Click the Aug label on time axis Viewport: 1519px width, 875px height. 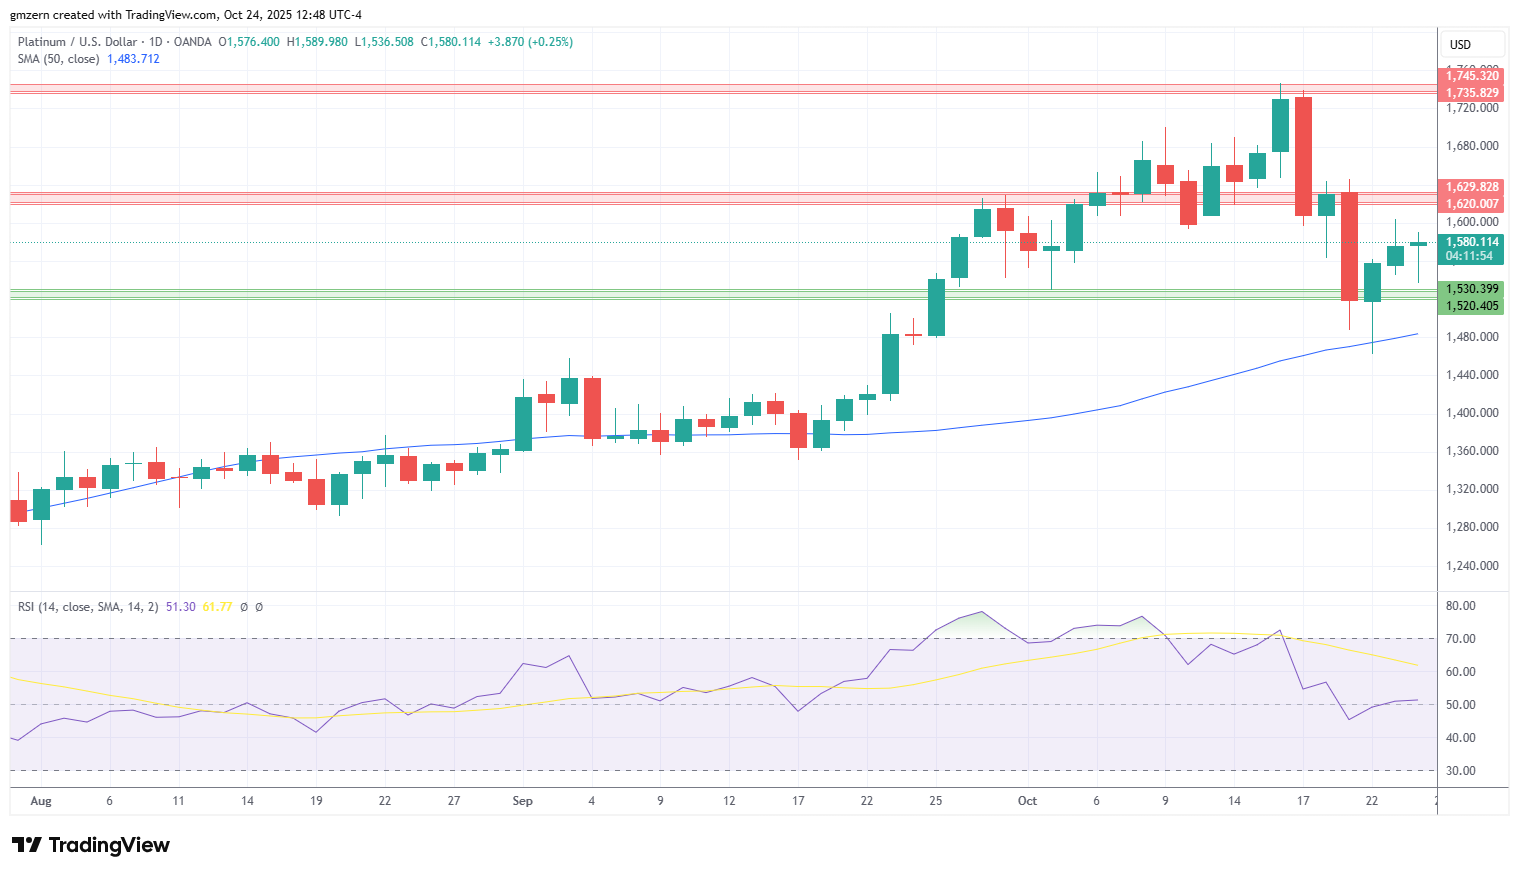(x=41, y=801)
